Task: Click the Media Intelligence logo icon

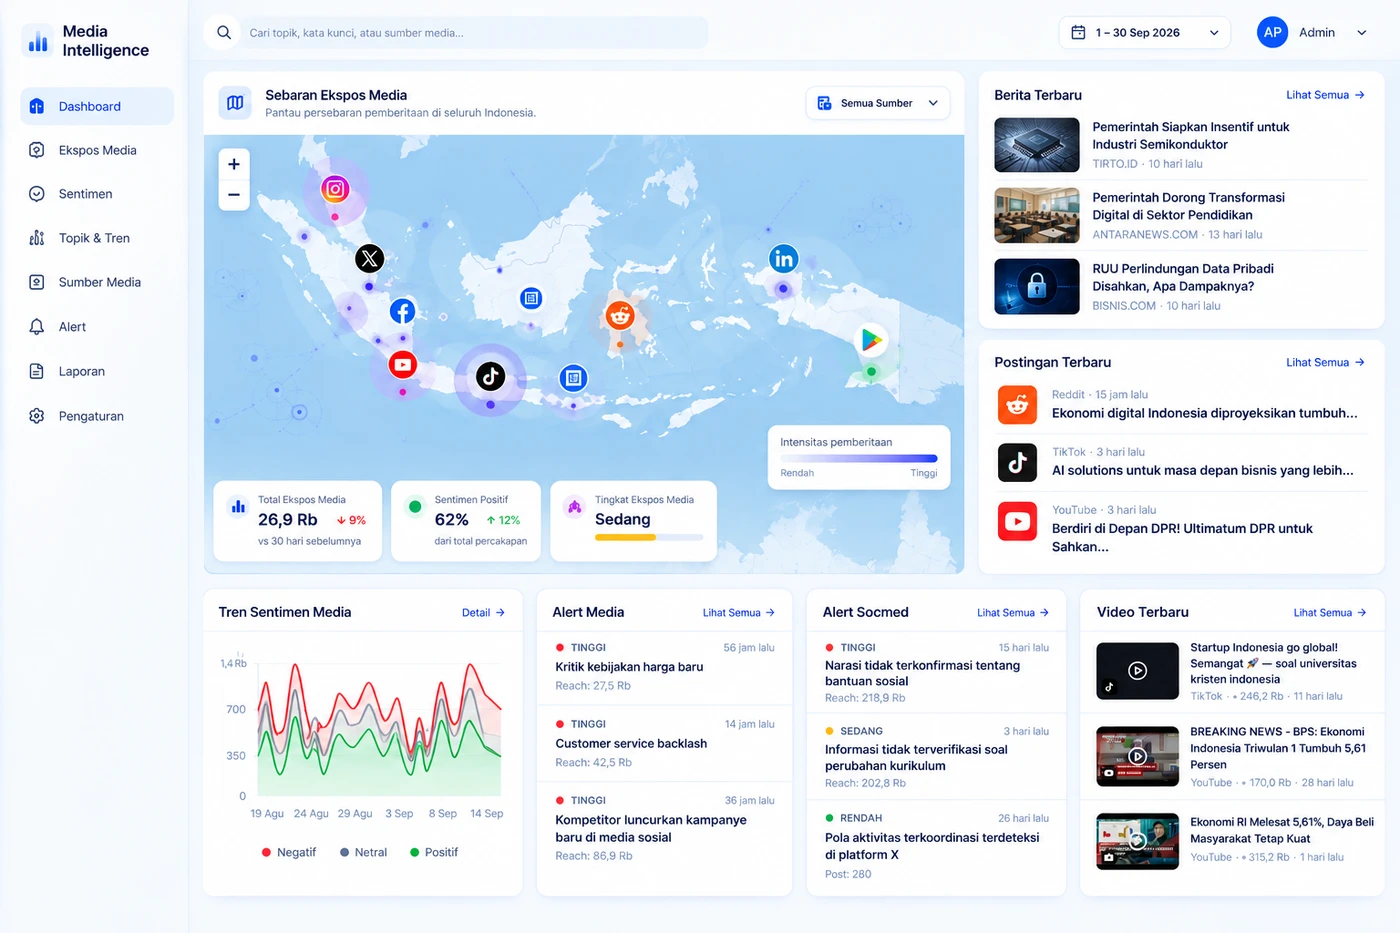Action: [38, 40]
